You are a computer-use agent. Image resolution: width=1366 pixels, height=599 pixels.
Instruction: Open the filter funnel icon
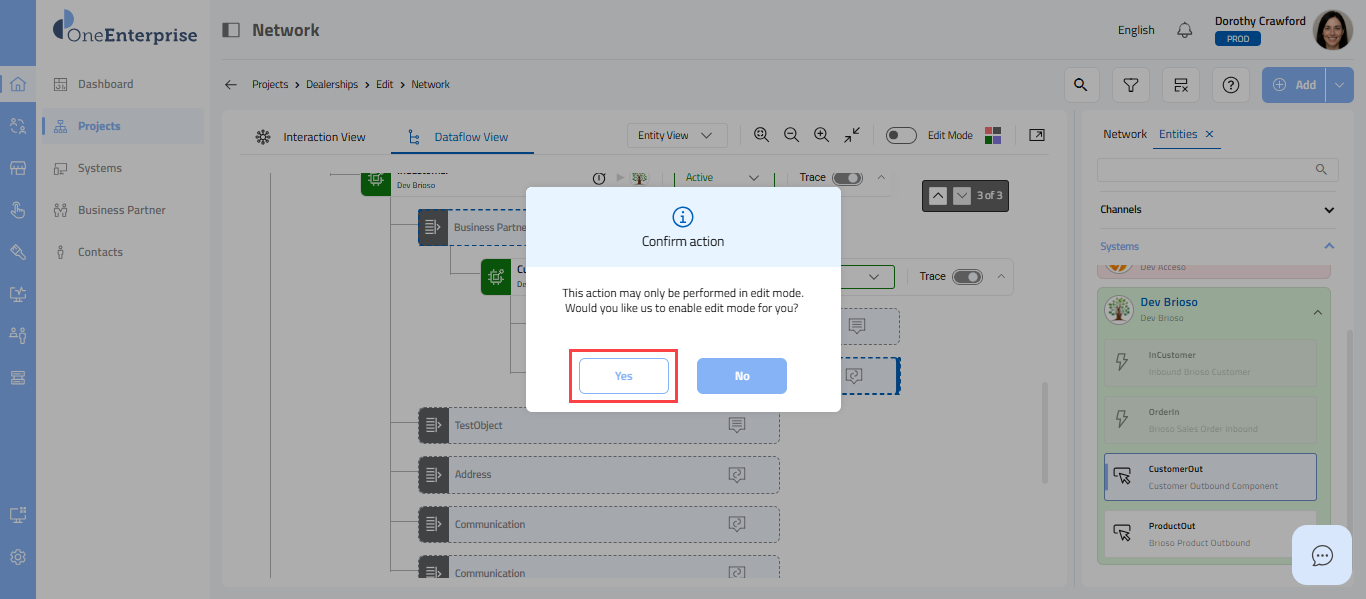coord(1130,85)
